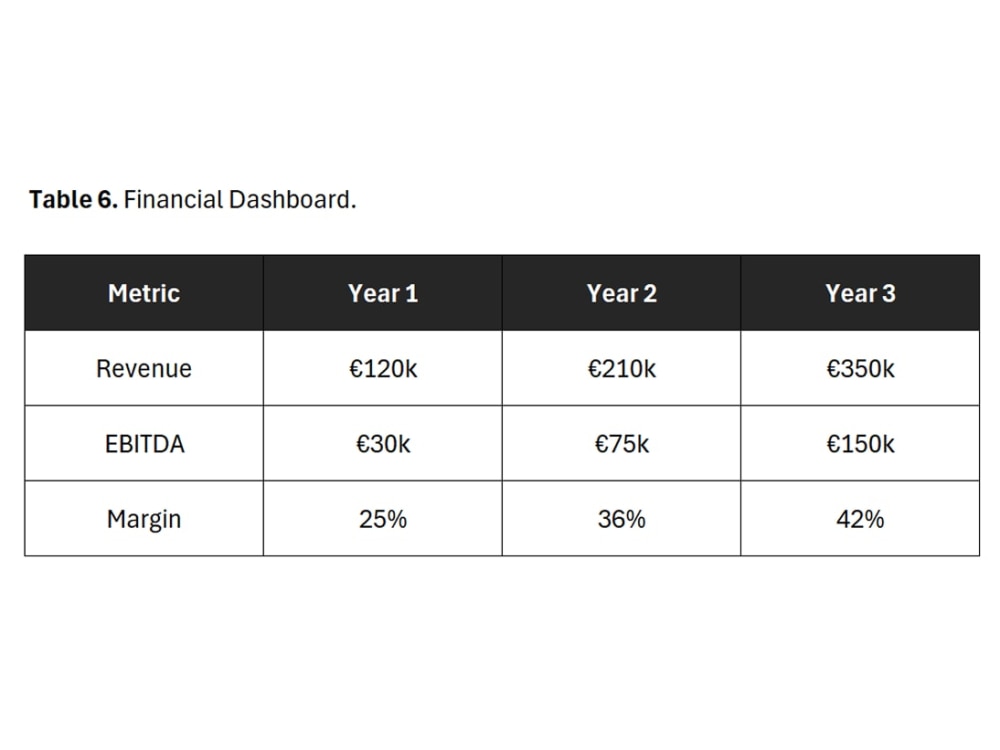Screen dimensions: 1000x750
Task: Select the Year 3 header cell
Action: pyautogui.click(x=860, y=293)
